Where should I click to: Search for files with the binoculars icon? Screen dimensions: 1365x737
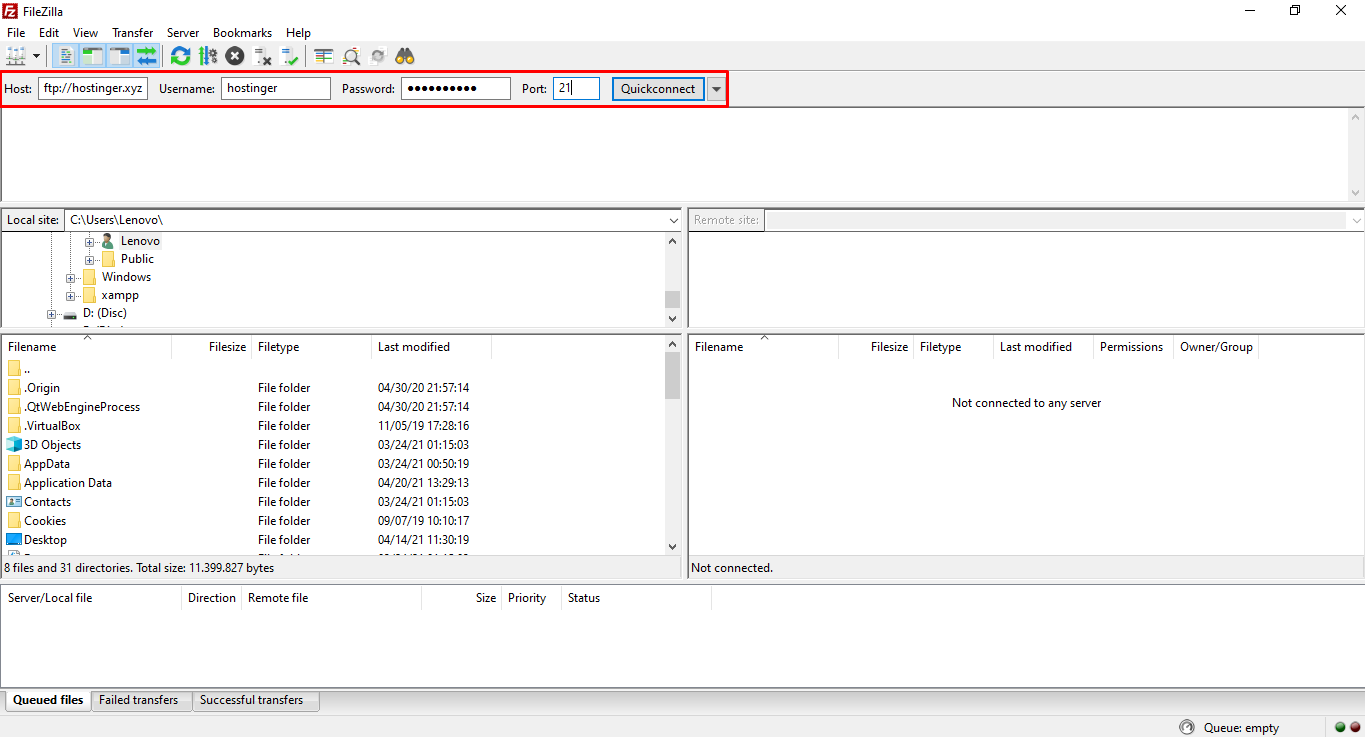pyautogui.click(x=404, y=55)
